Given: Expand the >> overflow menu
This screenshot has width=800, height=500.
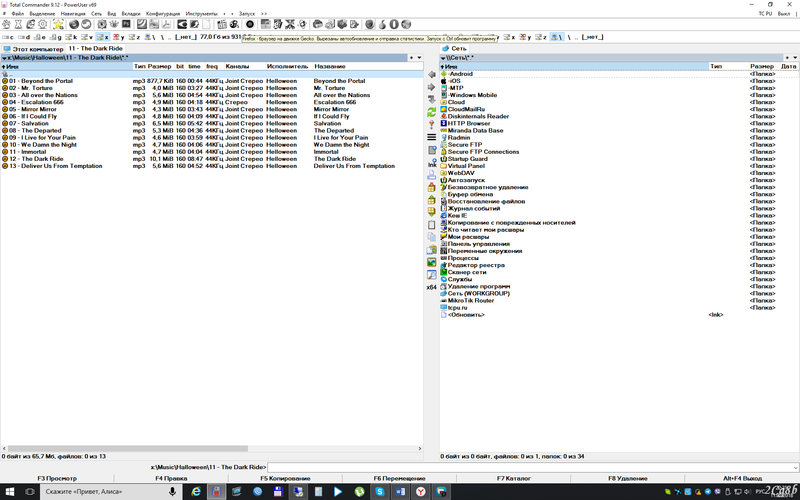Looking at the screenshot, I should [264, 14].
